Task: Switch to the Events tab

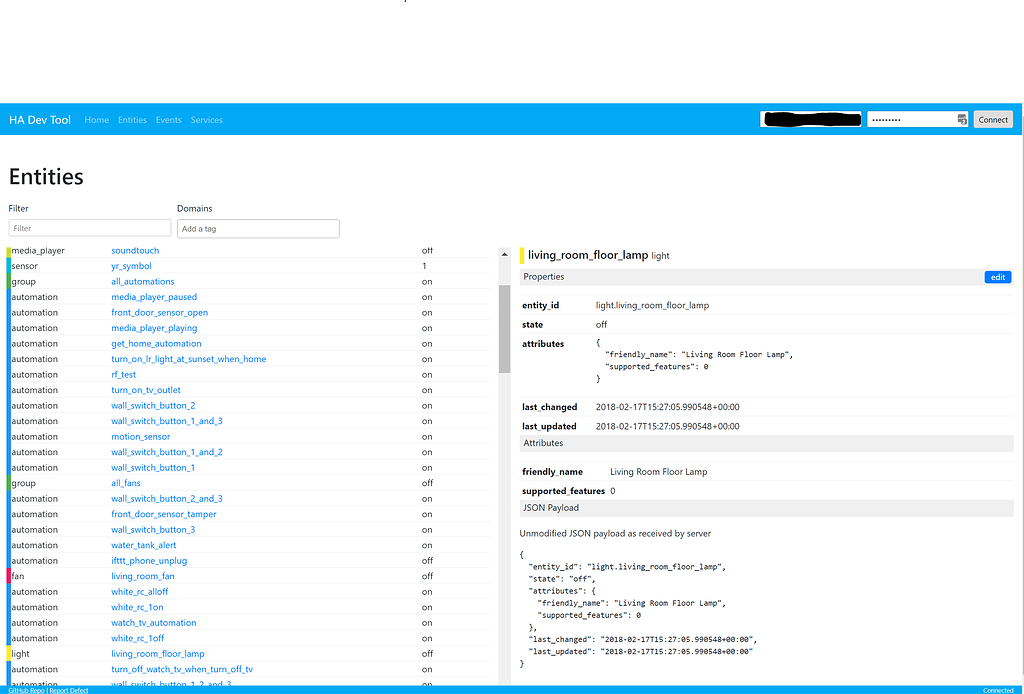Action: point(168,119)
